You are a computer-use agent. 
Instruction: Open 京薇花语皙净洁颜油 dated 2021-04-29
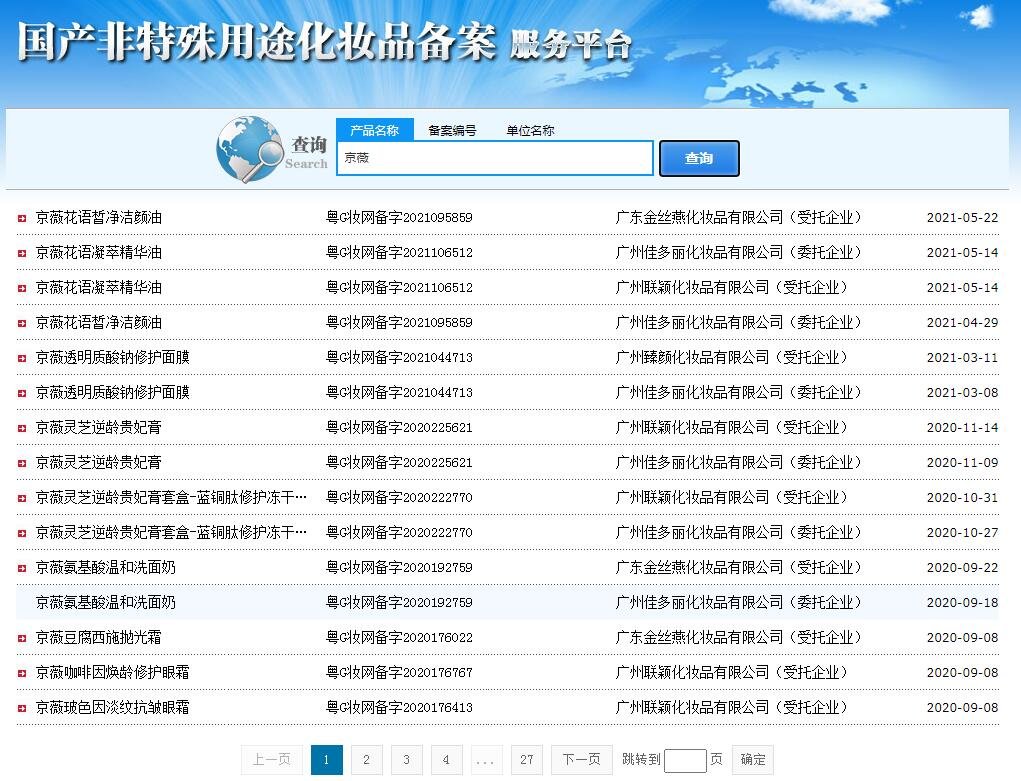point(99,323)
